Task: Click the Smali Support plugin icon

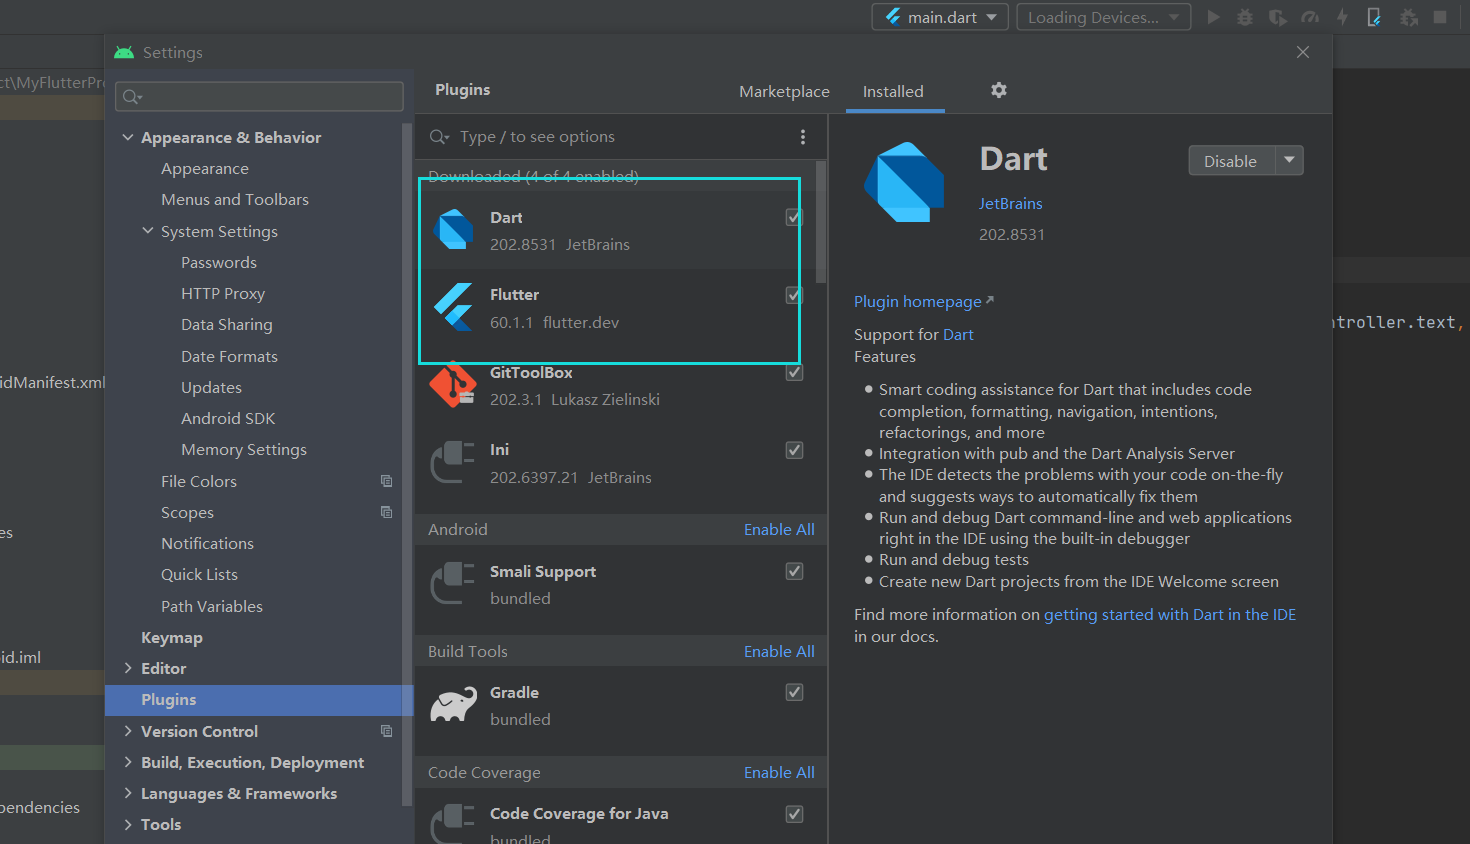Action: click(453, 583)
